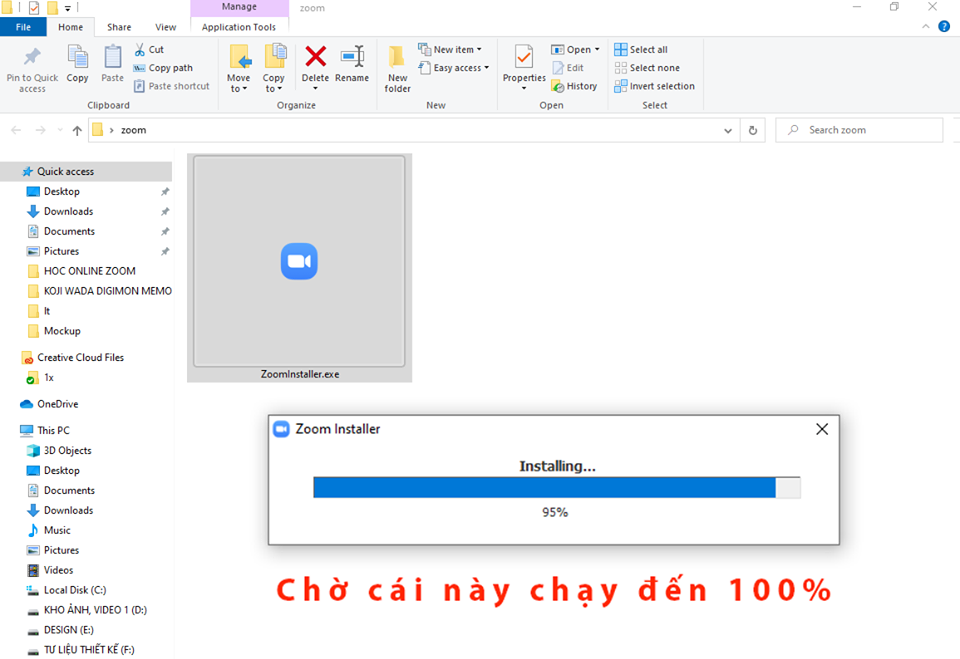Open the Copy to dropdown
960x659 pixels.
tap(274, 84)
